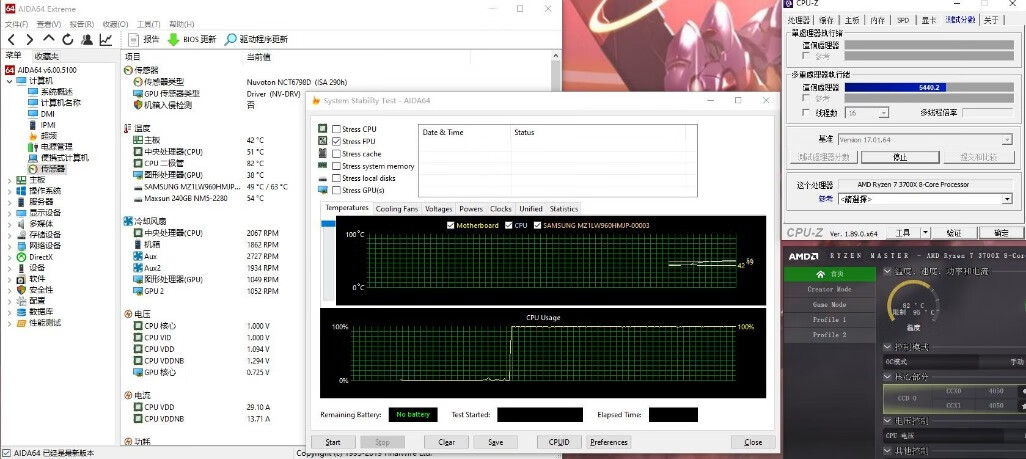This screenshot has height=459, width=1026.
Task: Uncheck Stress FPU checkbox
Action: pyautogui.click(x=336, y=141)
